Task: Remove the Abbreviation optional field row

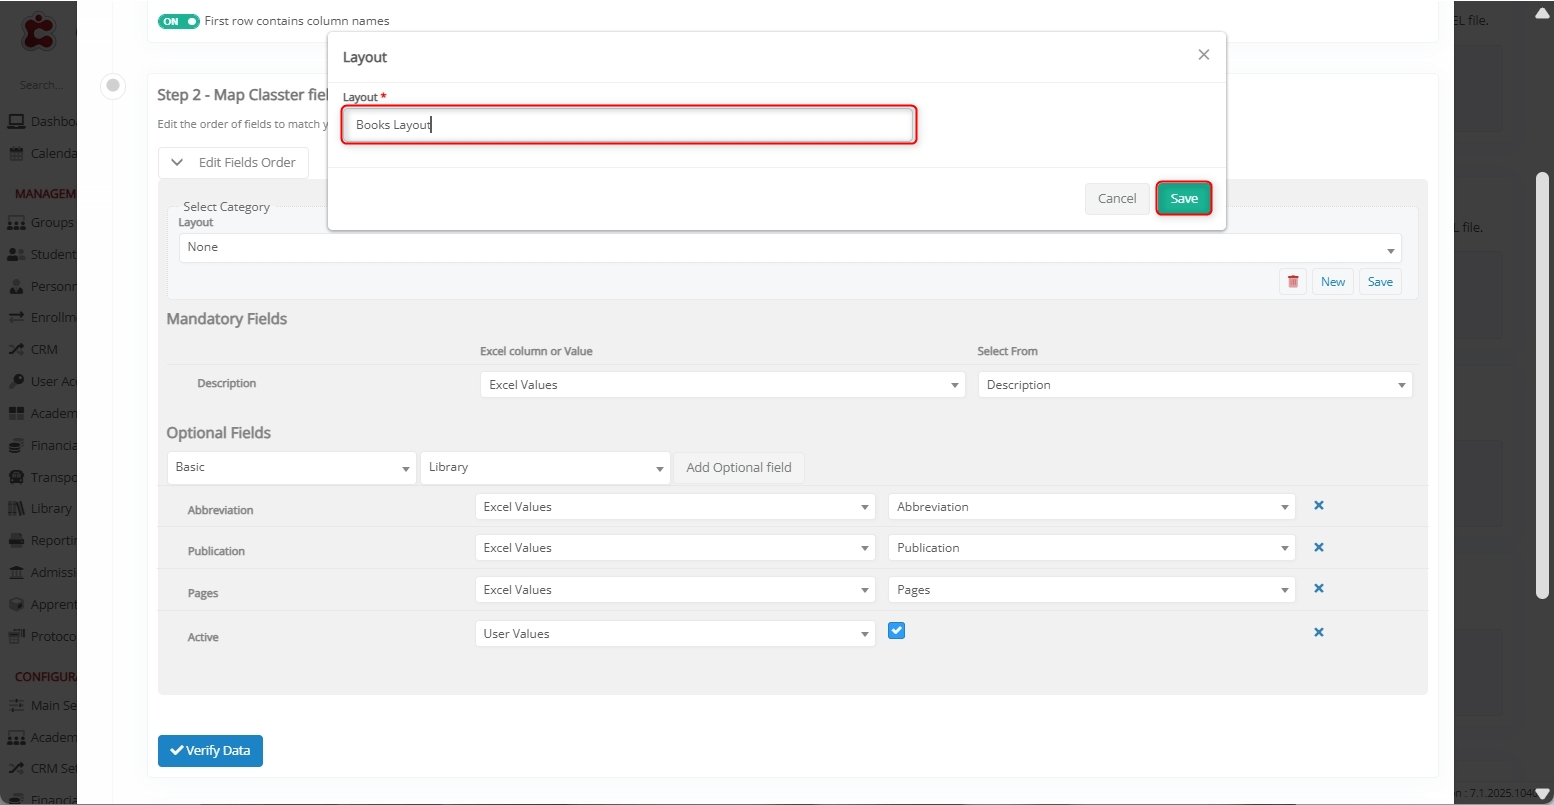Action: 1318,506
